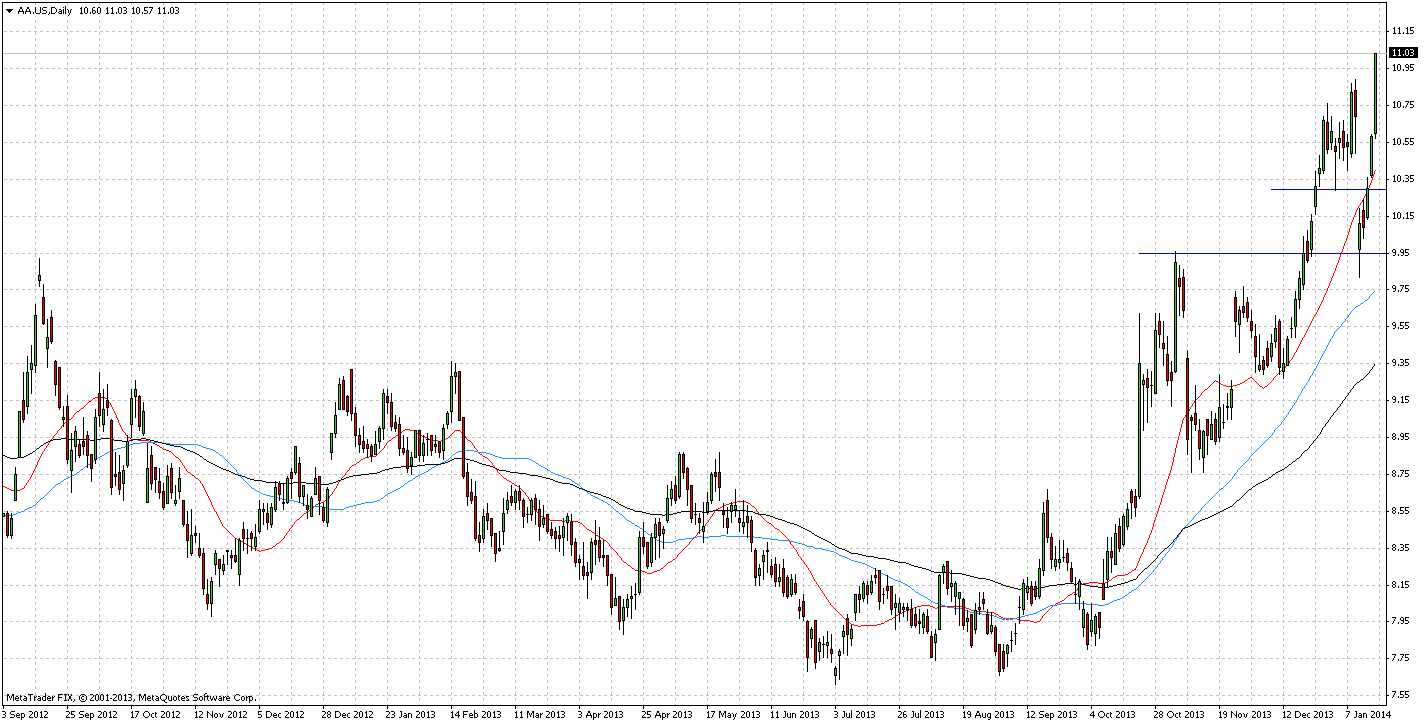Viewport: 1426px width, 723px height.
Task: Click the 23 Jan 2013 date label
Action: click(411, 715)
